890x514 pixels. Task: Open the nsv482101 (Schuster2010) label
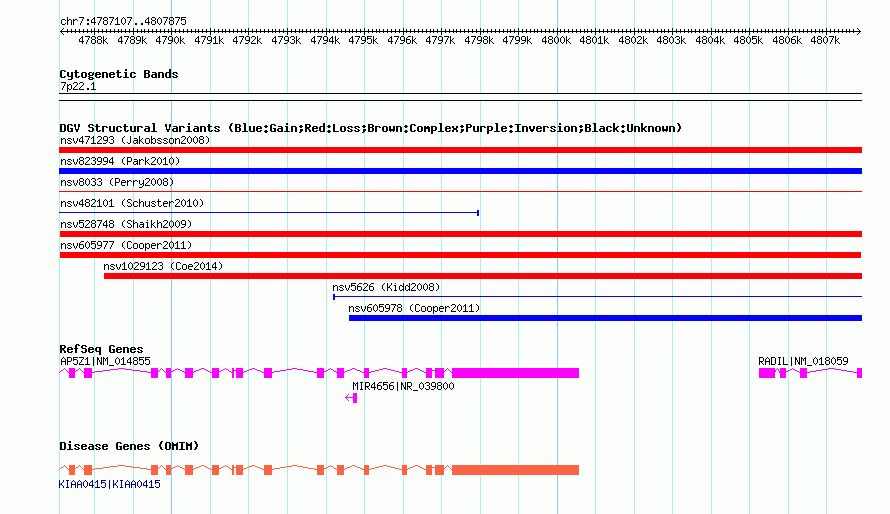(x=132, y=203)
